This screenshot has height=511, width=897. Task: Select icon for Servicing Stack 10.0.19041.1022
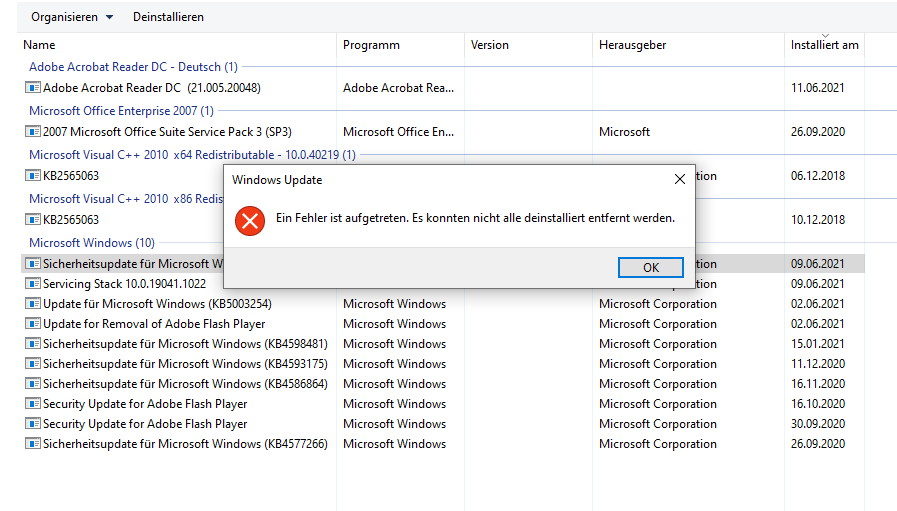point(32,284)
